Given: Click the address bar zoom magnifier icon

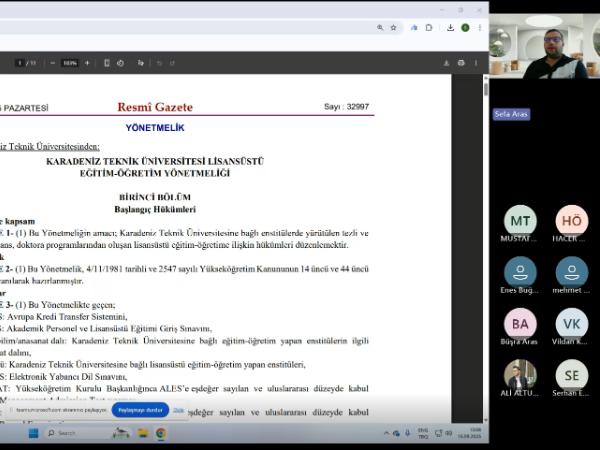Looking at the screenshot, I should [380, 28].
